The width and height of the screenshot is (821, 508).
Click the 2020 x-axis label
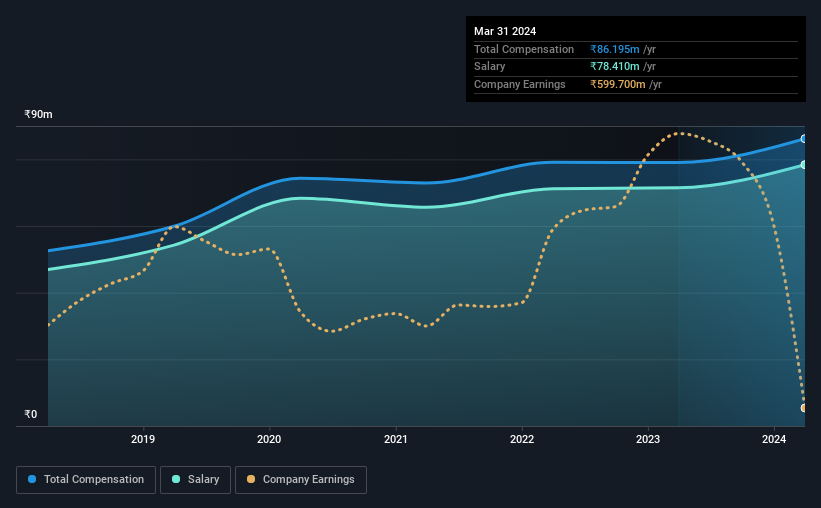(269, 439)
